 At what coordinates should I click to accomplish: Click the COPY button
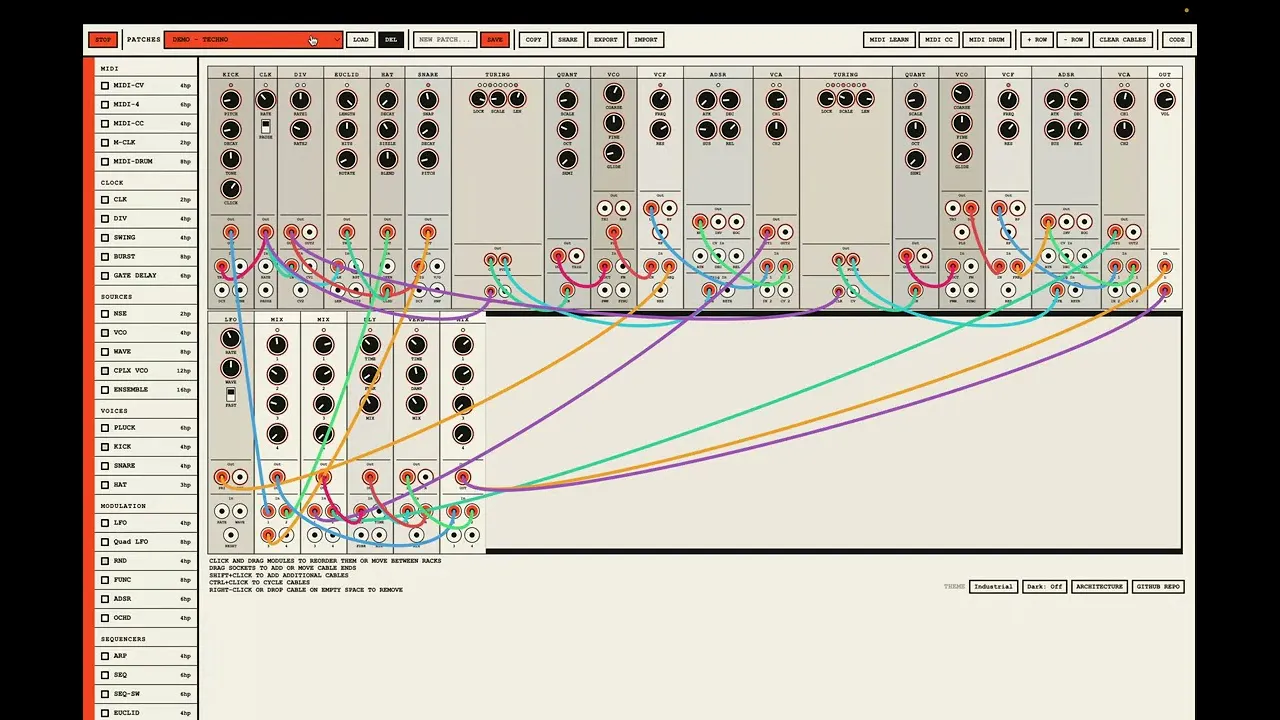[x=534, y=40]
